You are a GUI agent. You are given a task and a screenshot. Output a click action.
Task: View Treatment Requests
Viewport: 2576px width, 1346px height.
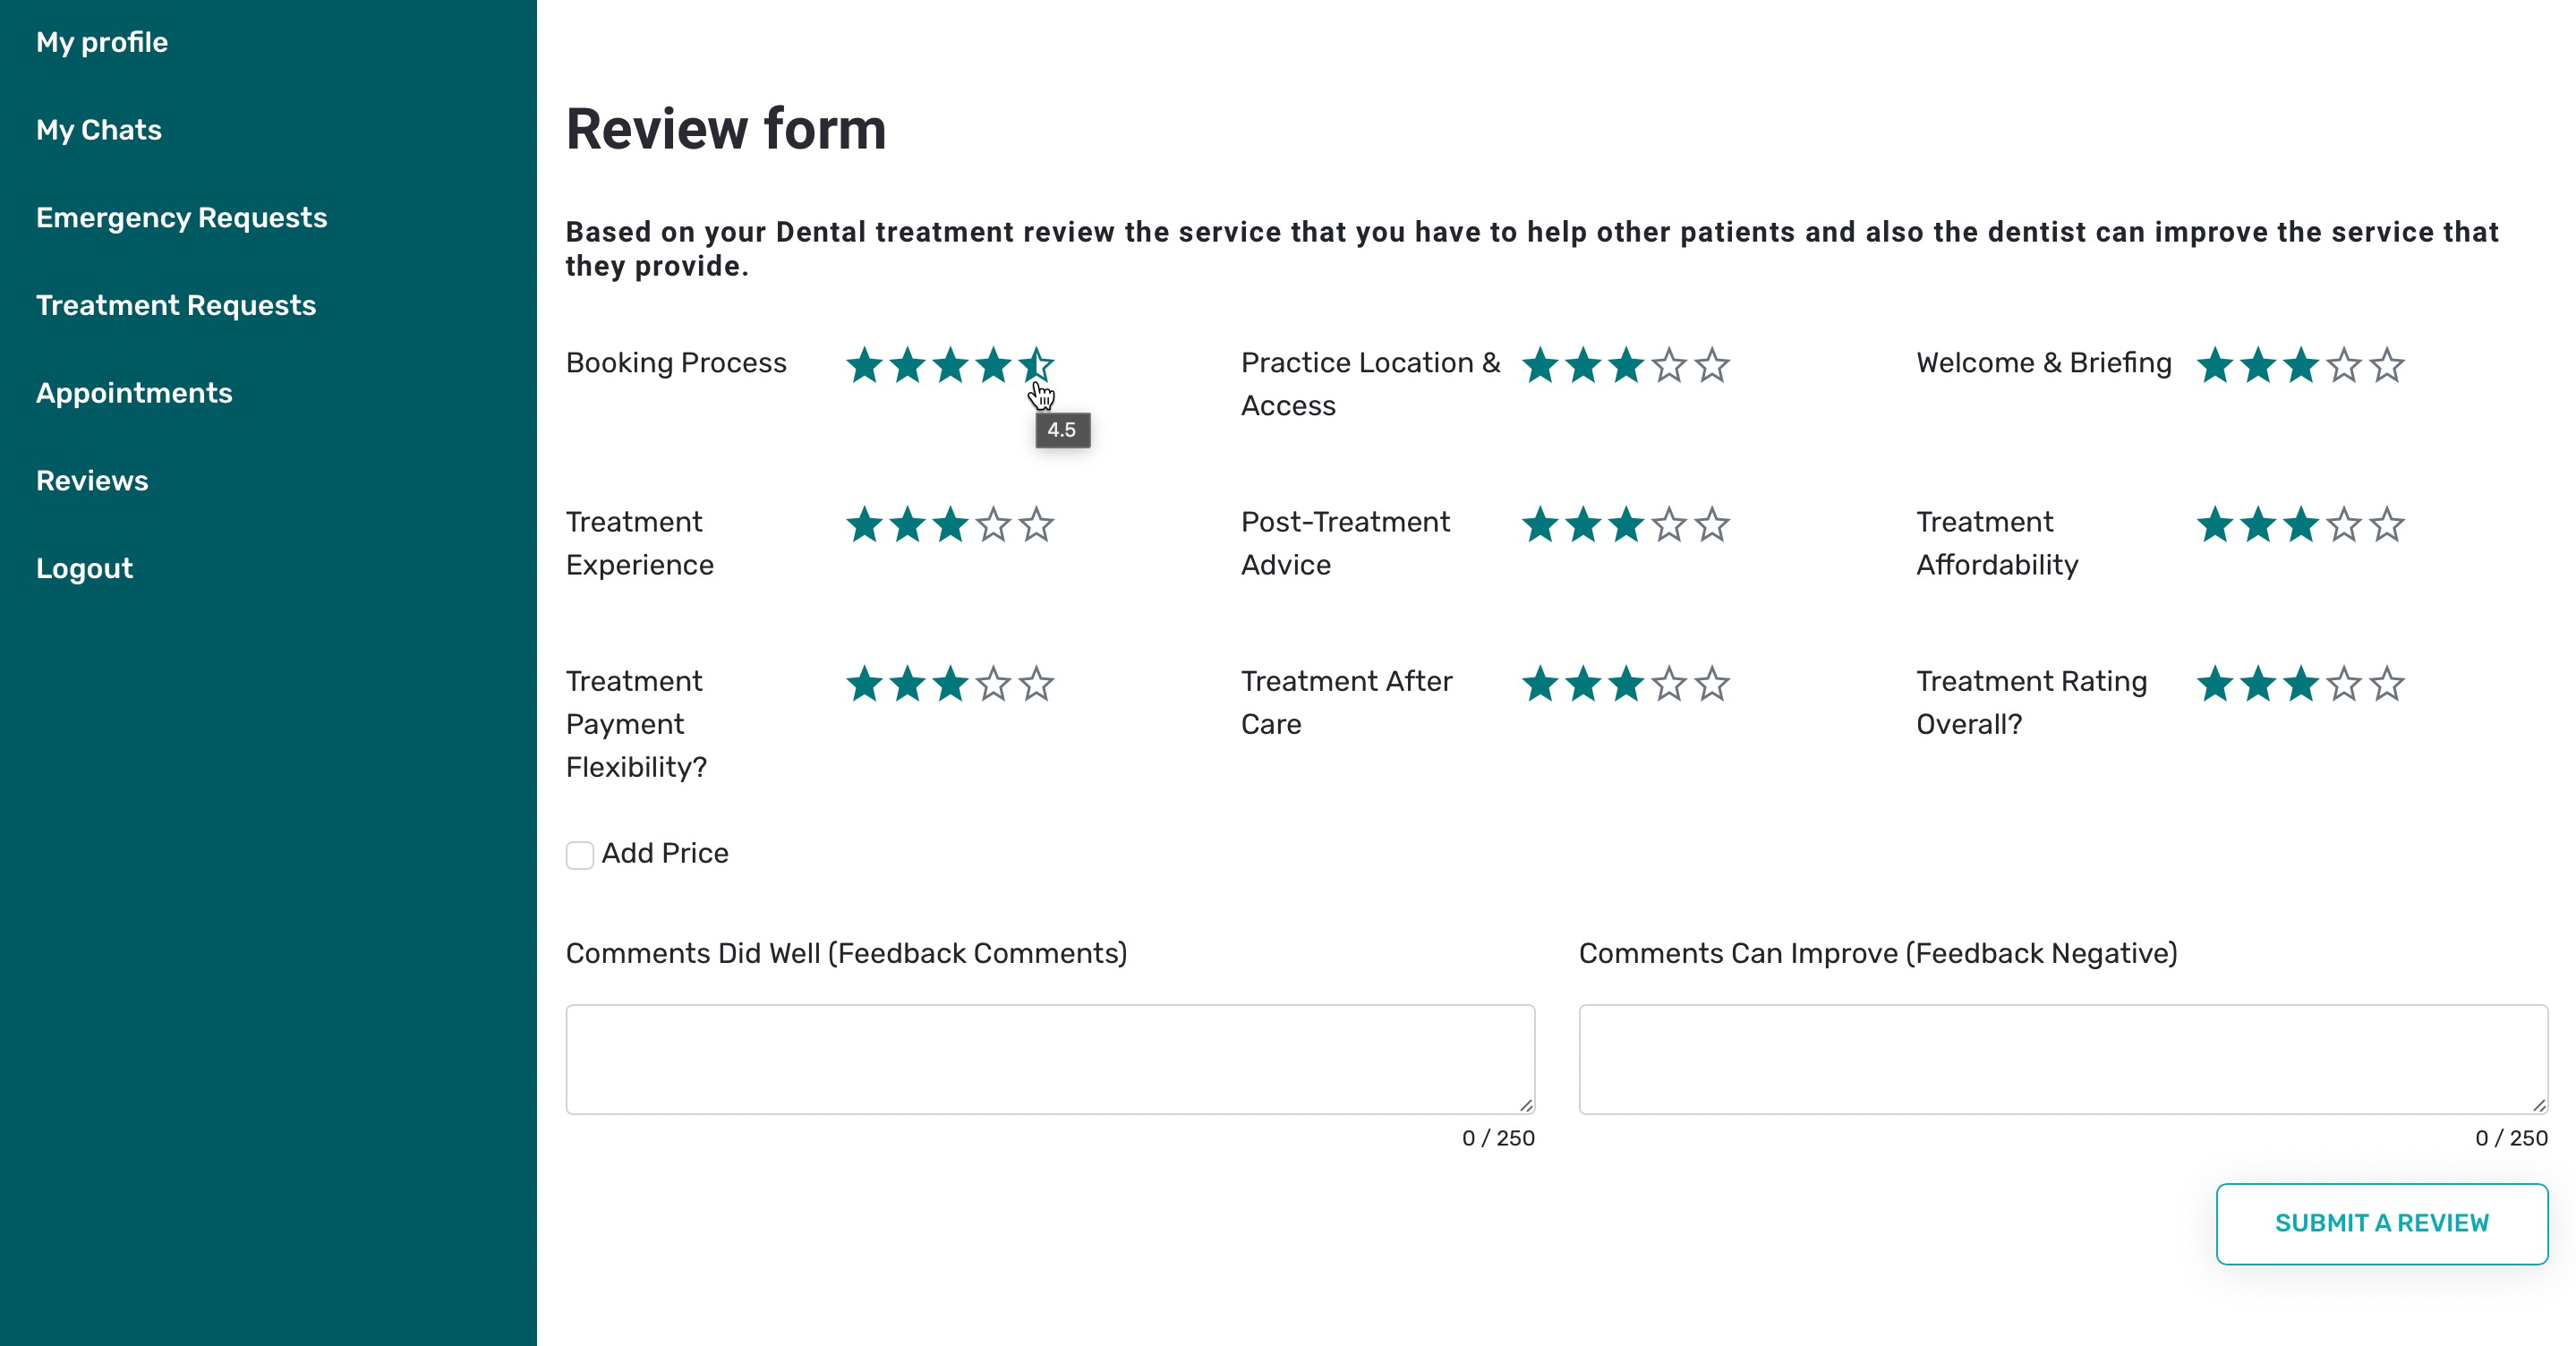176,305
